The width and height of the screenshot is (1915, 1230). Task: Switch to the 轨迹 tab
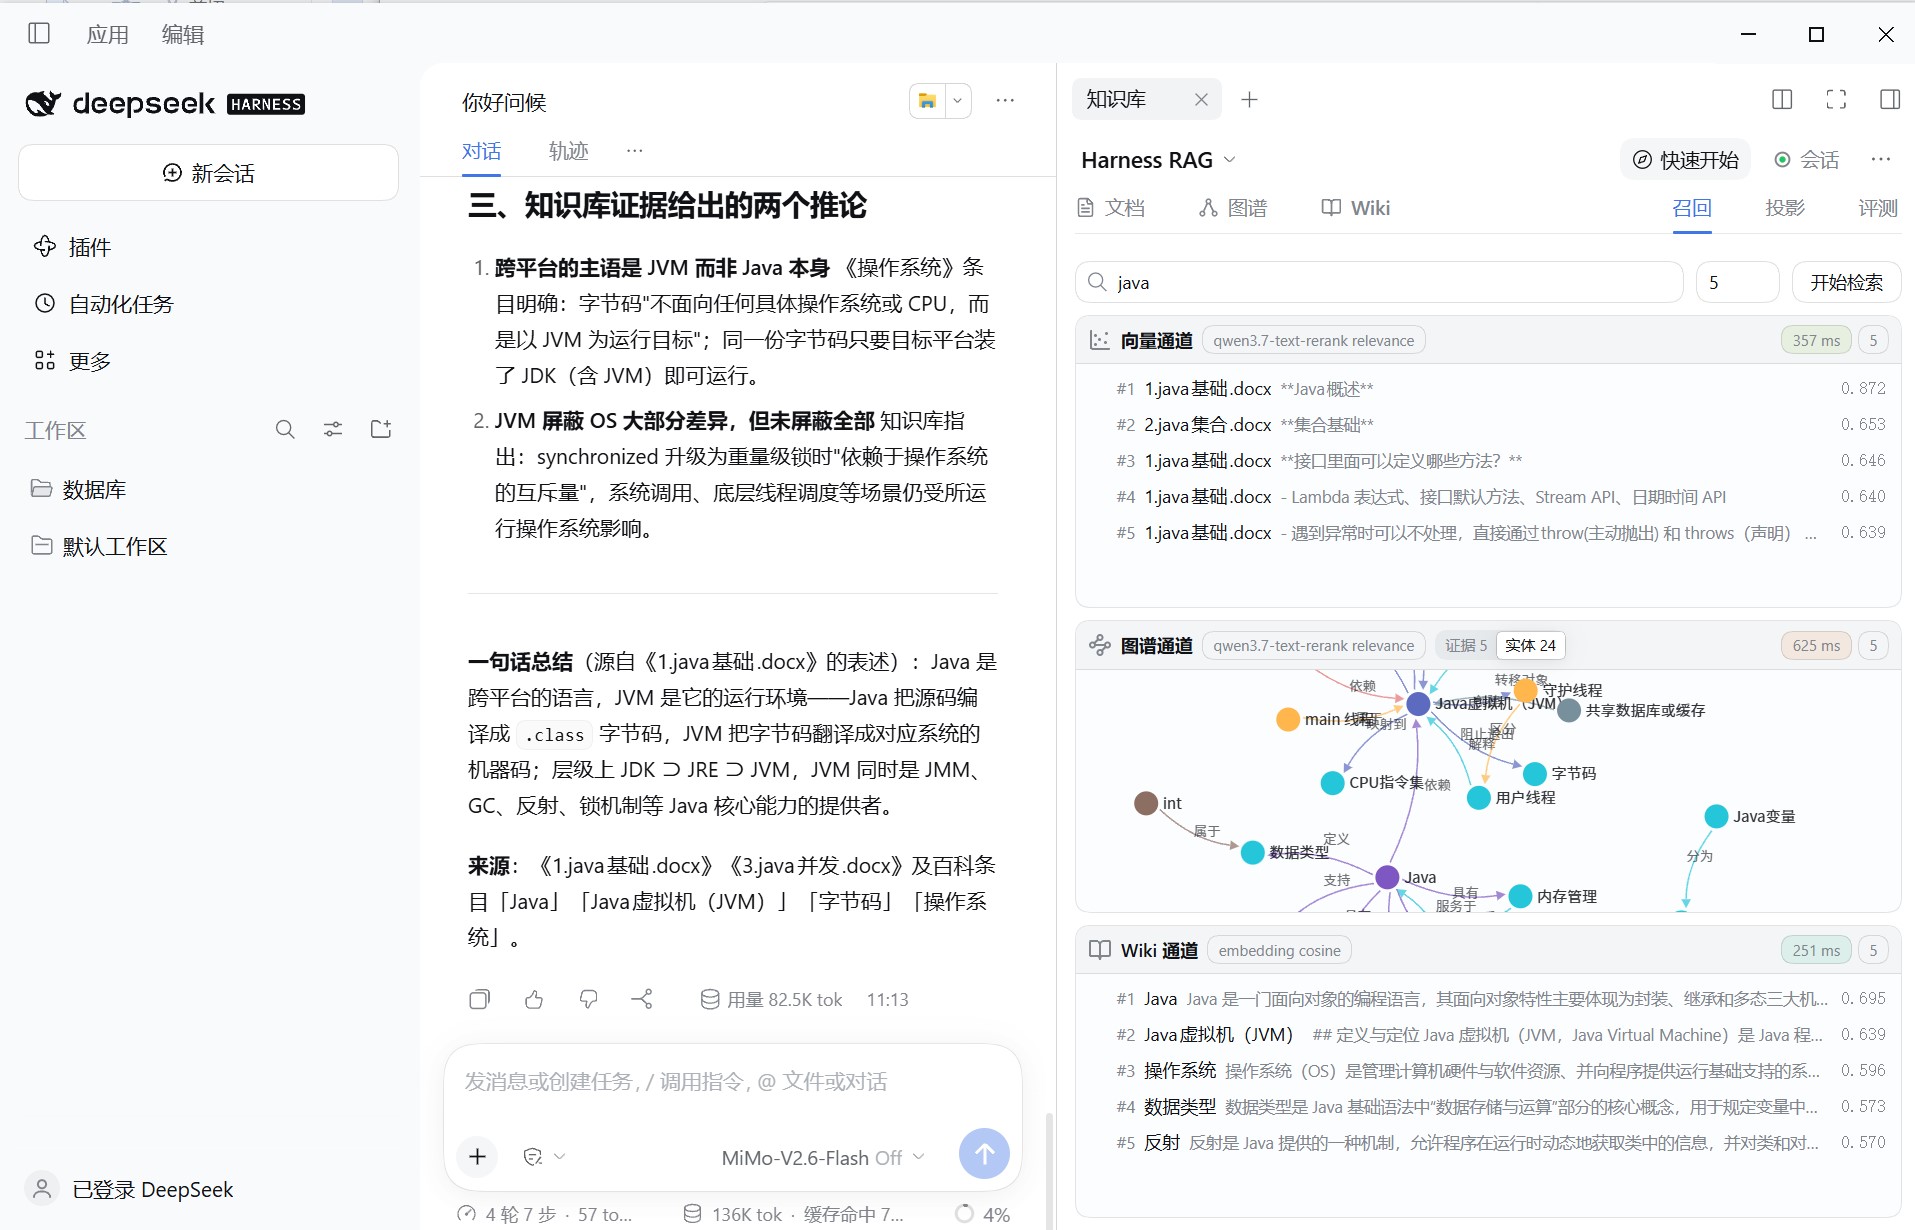(x=568, y=151)
